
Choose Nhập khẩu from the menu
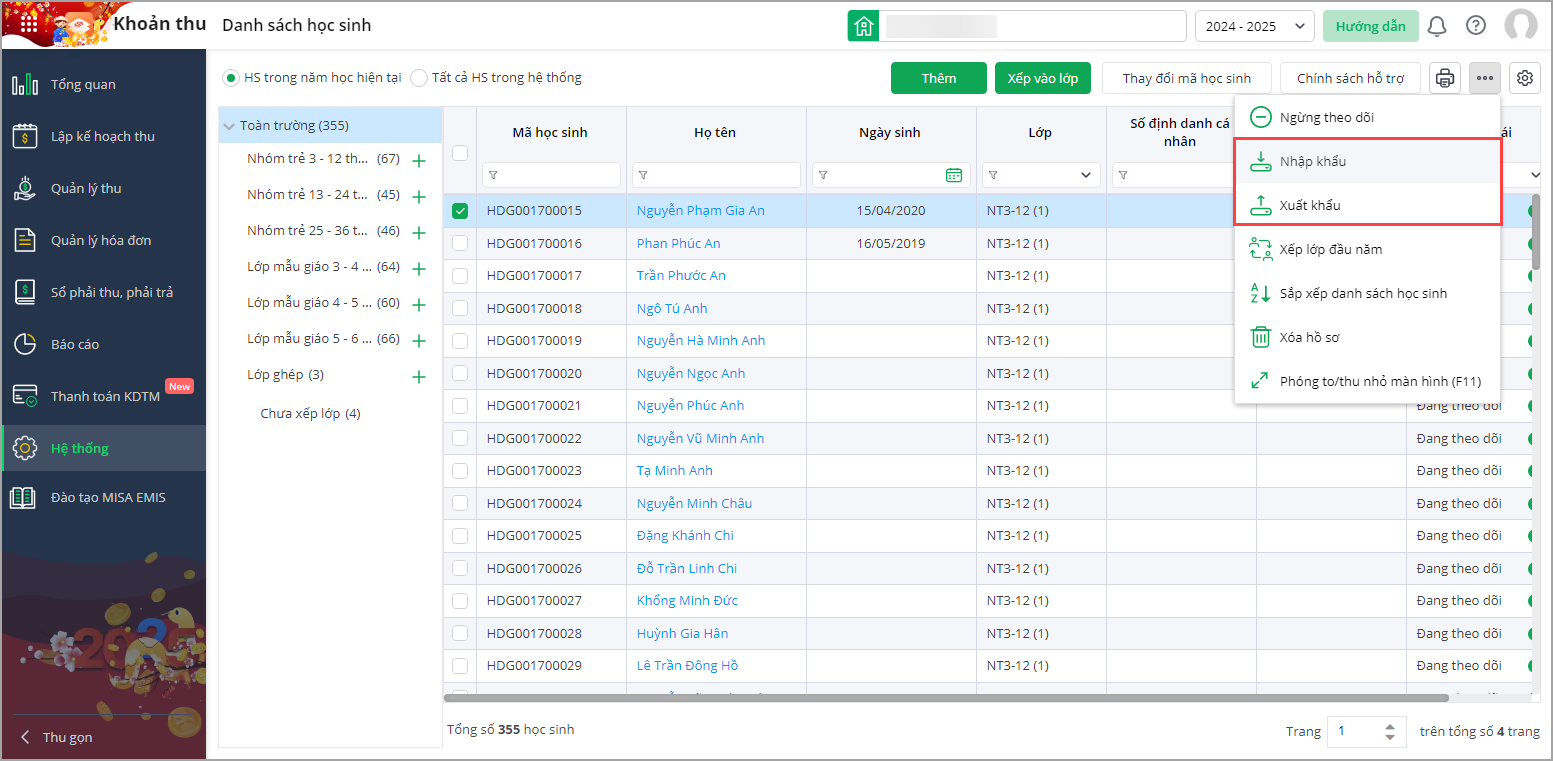1312,161
